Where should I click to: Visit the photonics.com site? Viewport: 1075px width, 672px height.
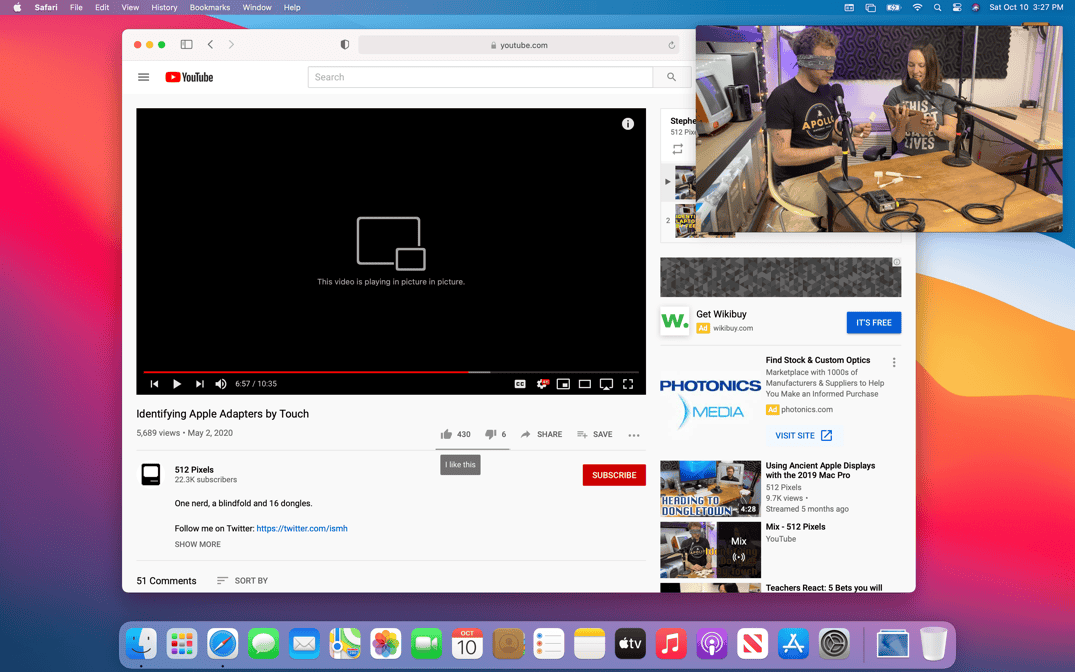(x=804, y=435)
